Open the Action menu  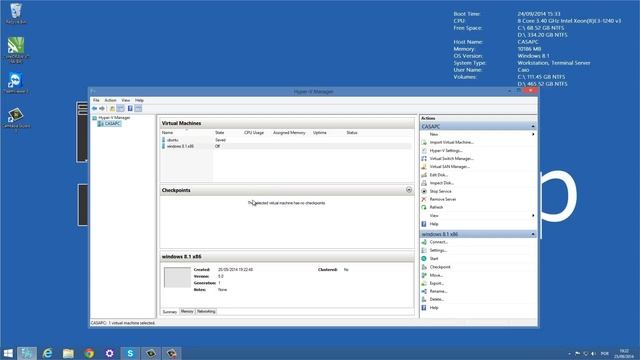(110, 100)
